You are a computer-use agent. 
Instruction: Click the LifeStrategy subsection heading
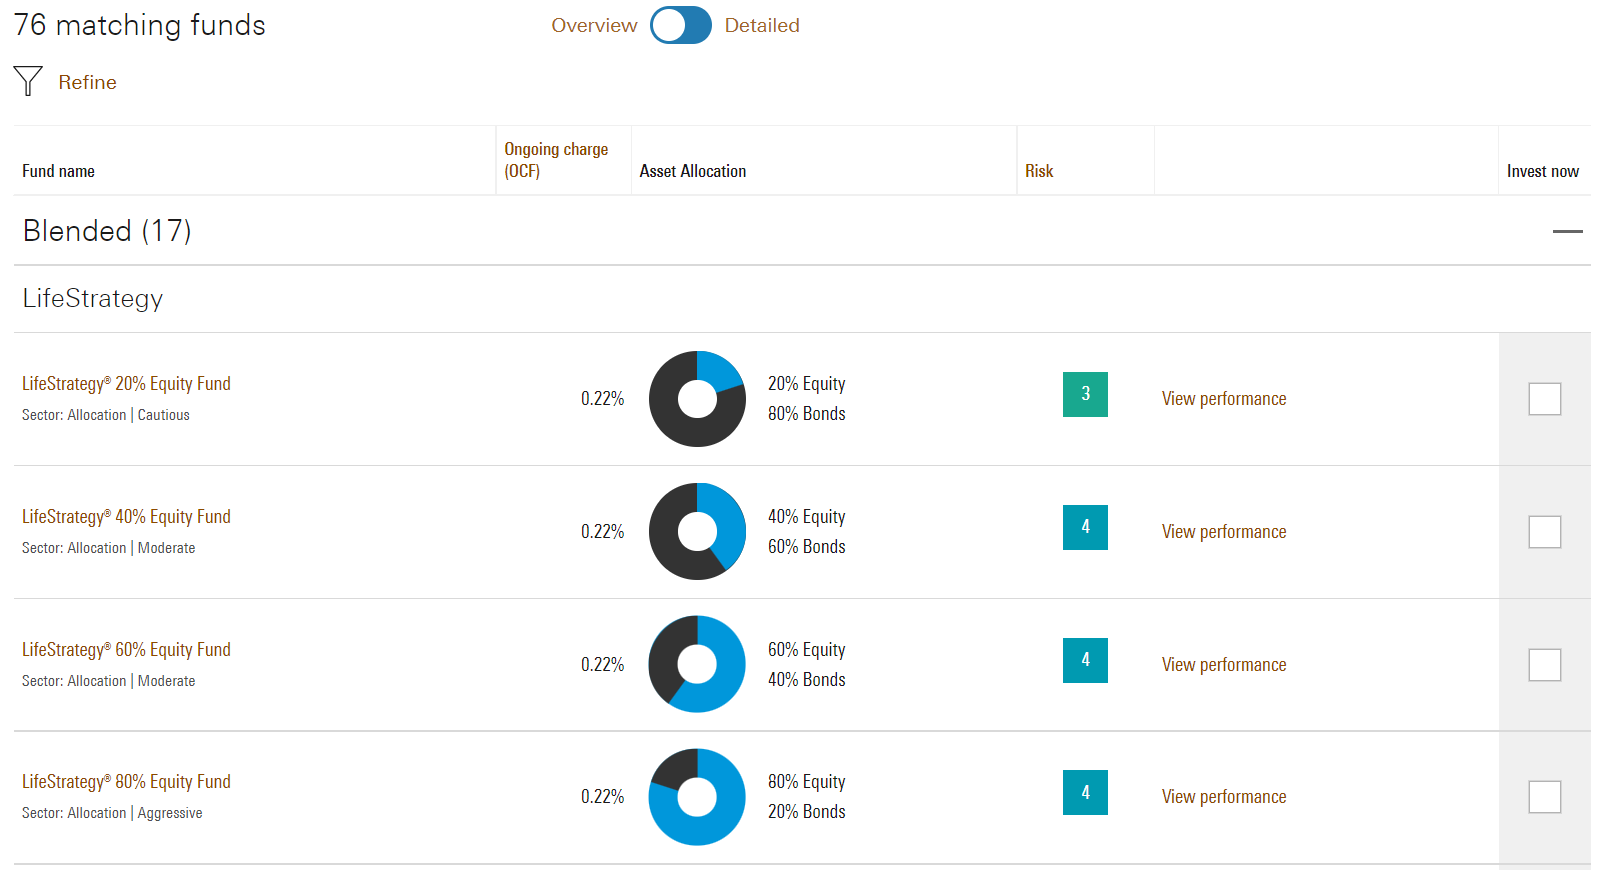point(93,298)
